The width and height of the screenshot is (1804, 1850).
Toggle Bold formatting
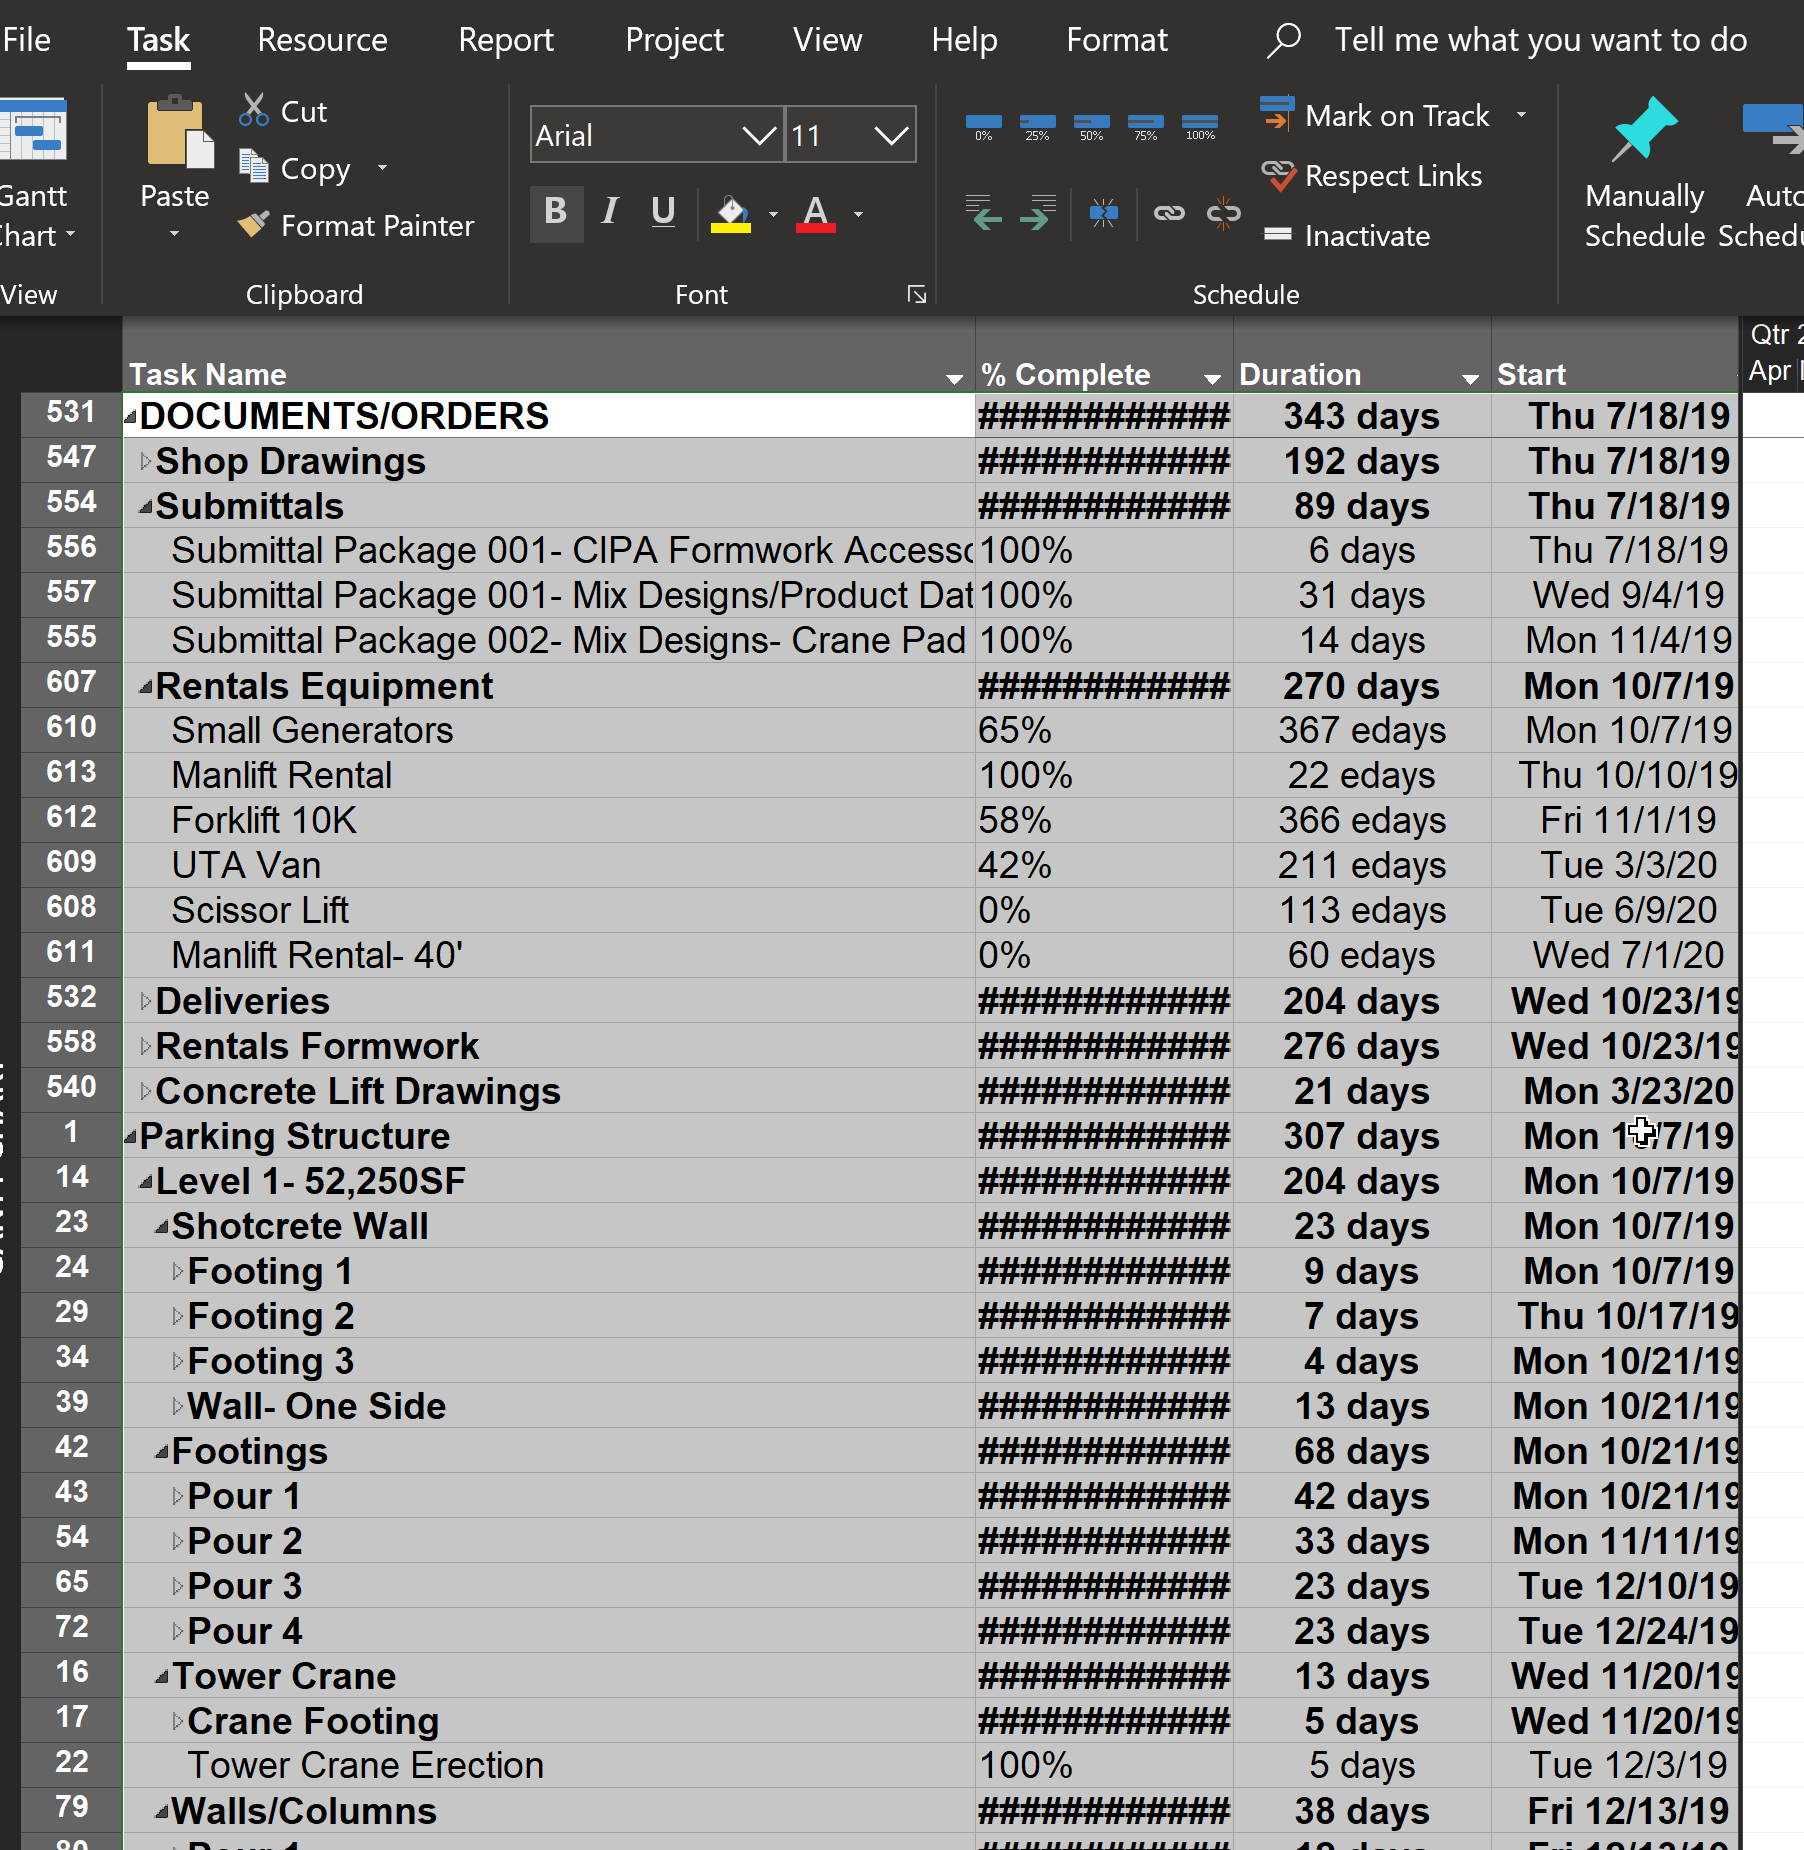pyautogui.click(x=556, y=213)
